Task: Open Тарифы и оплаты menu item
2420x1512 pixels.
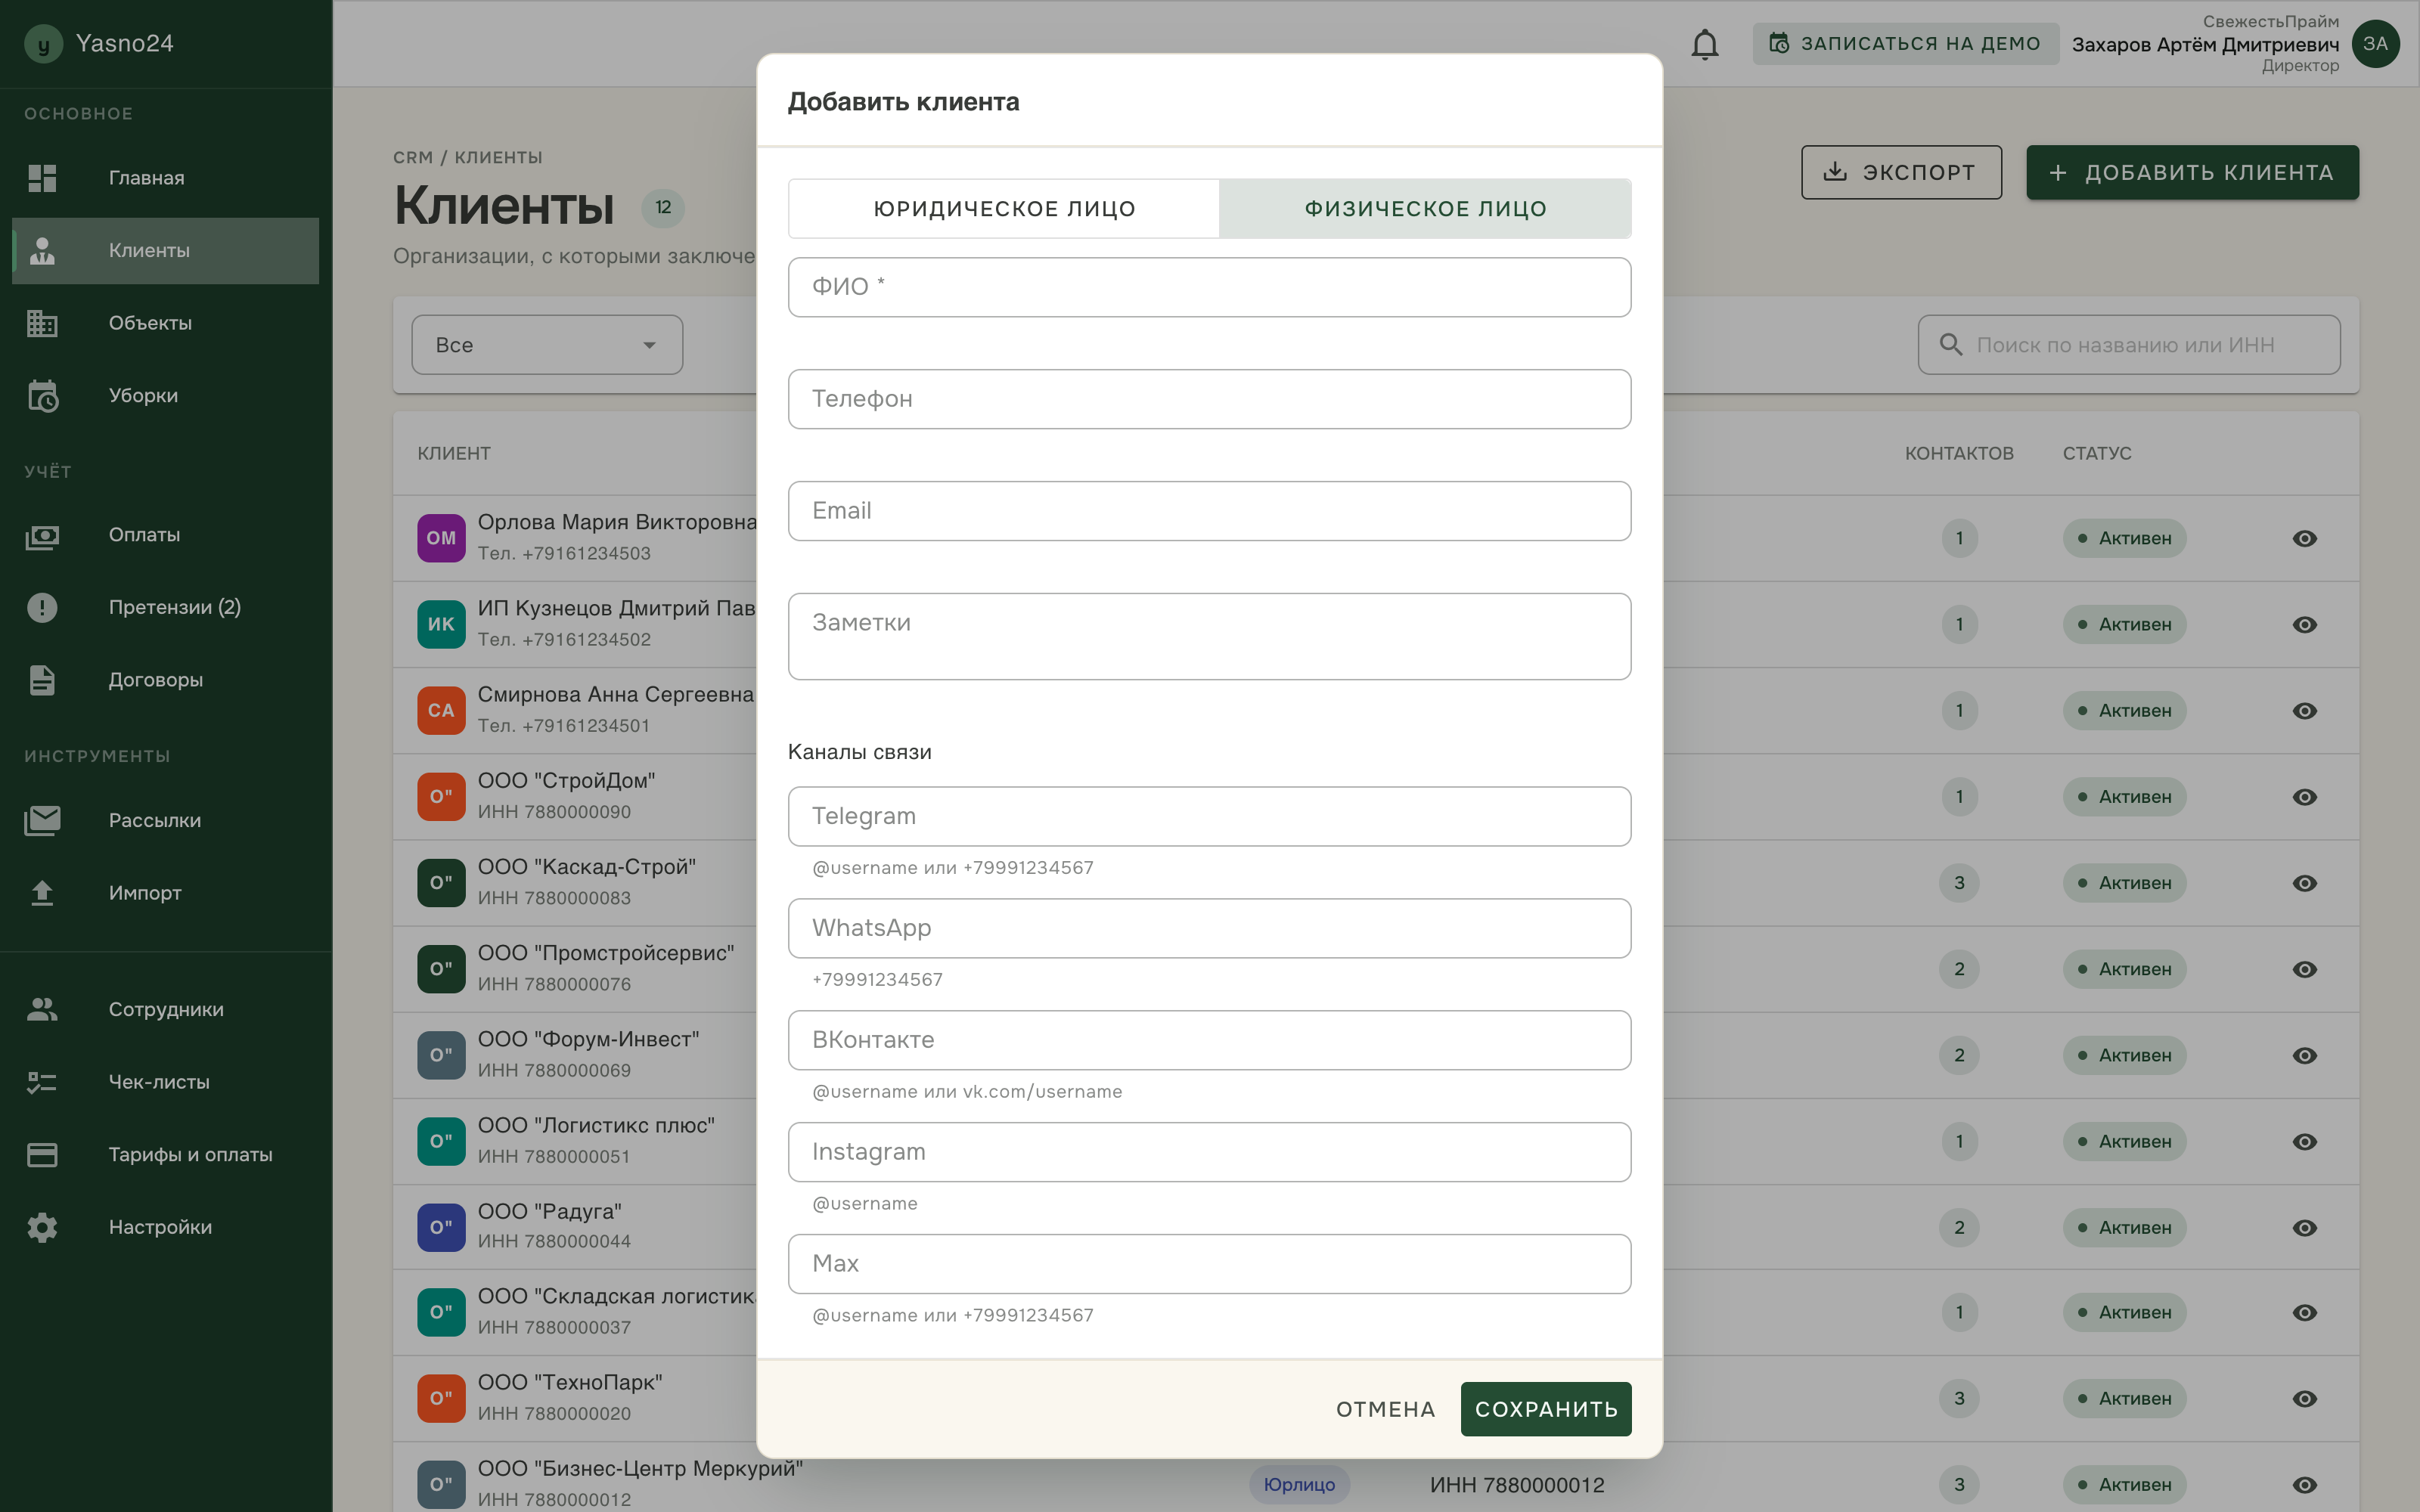Action: 166,1155
